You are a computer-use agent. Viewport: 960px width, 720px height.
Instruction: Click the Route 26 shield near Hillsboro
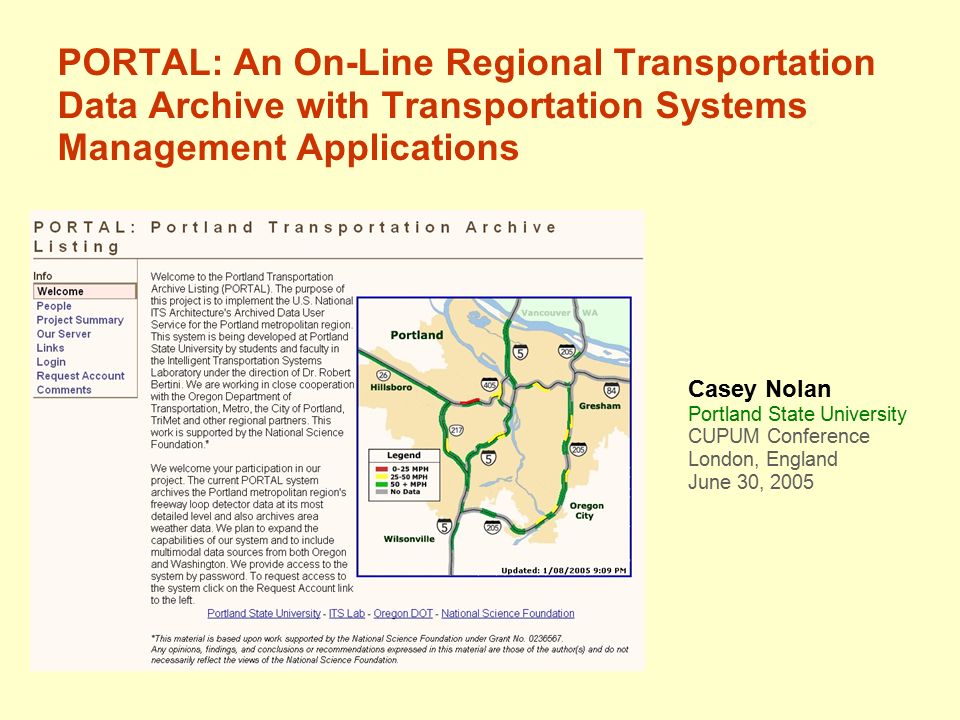tap(383, 375)
